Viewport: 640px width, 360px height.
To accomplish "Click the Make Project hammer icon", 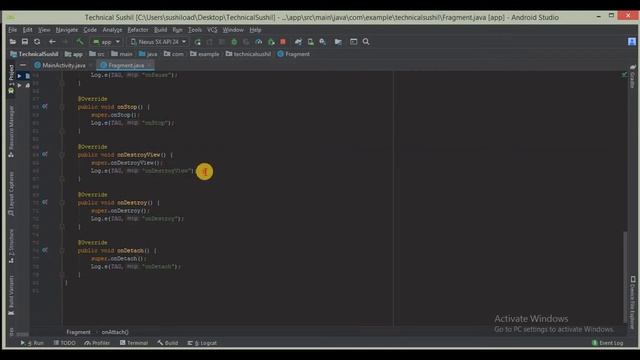I will coord(80,42).
